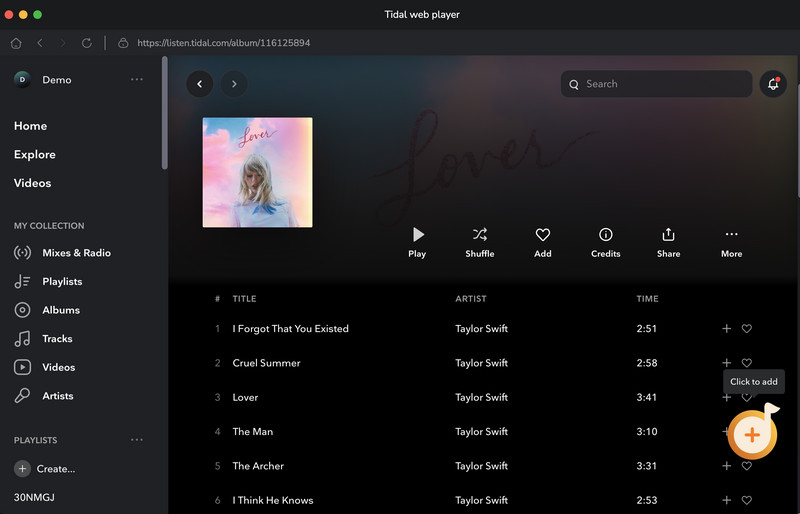
Task: Open the More options menu
Action: [732, 242]
